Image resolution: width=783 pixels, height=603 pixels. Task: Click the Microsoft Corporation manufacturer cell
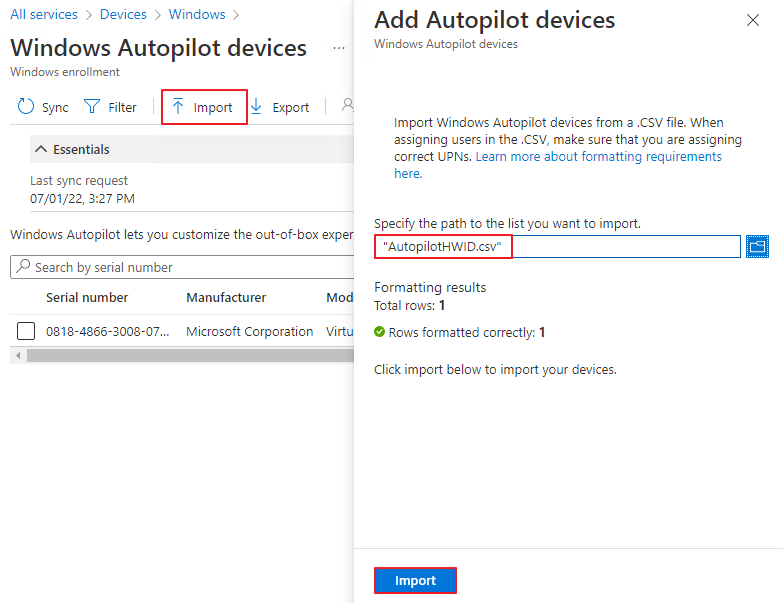(250, 331)
